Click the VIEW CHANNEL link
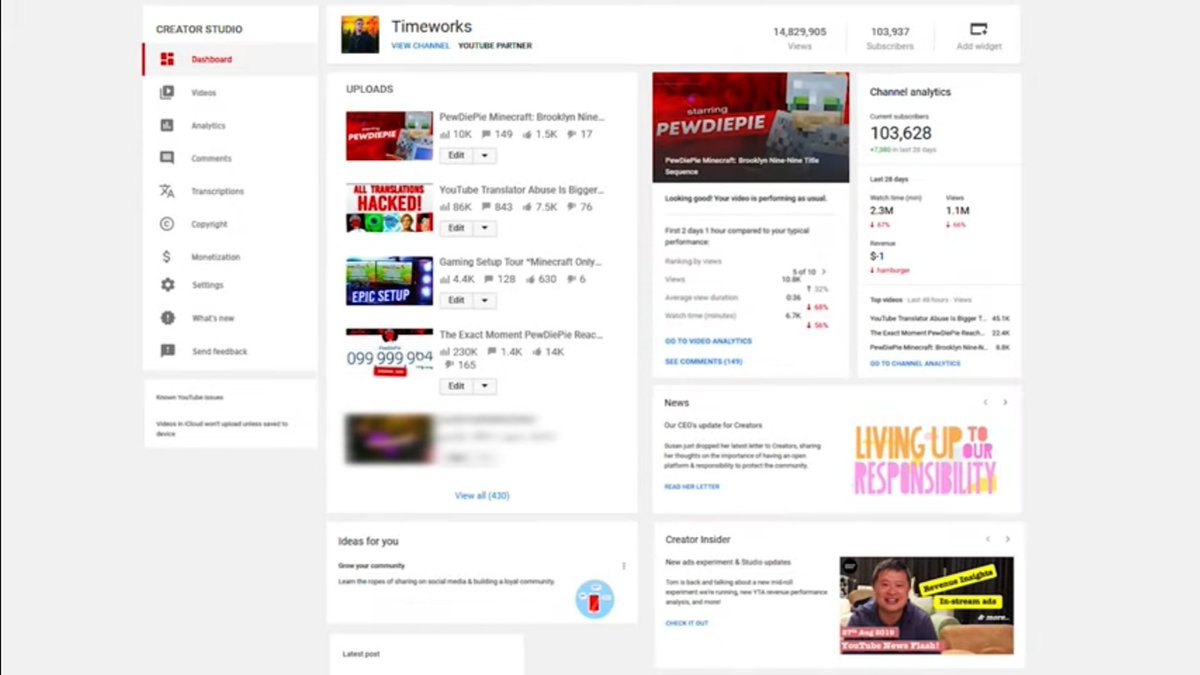Viewport: 1200px width, 675px height. 420,46
